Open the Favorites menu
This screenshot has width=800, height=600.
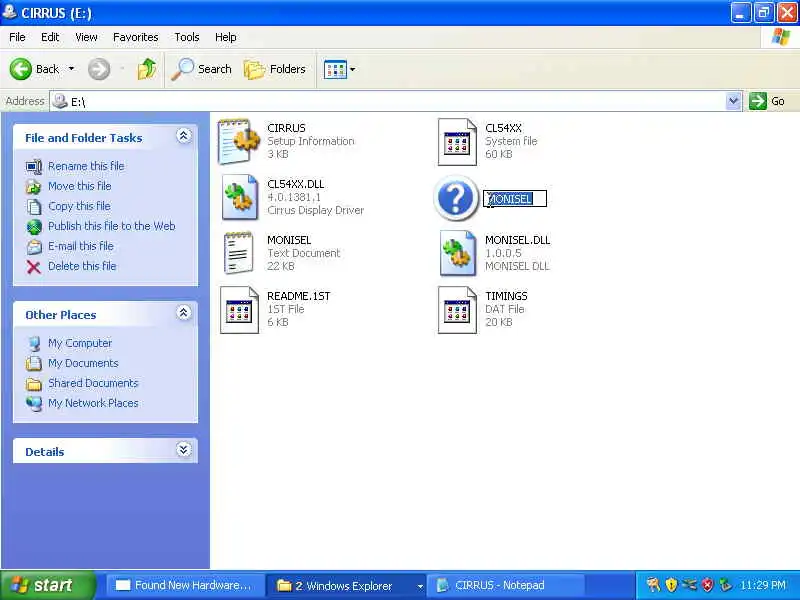coord(135,37)
